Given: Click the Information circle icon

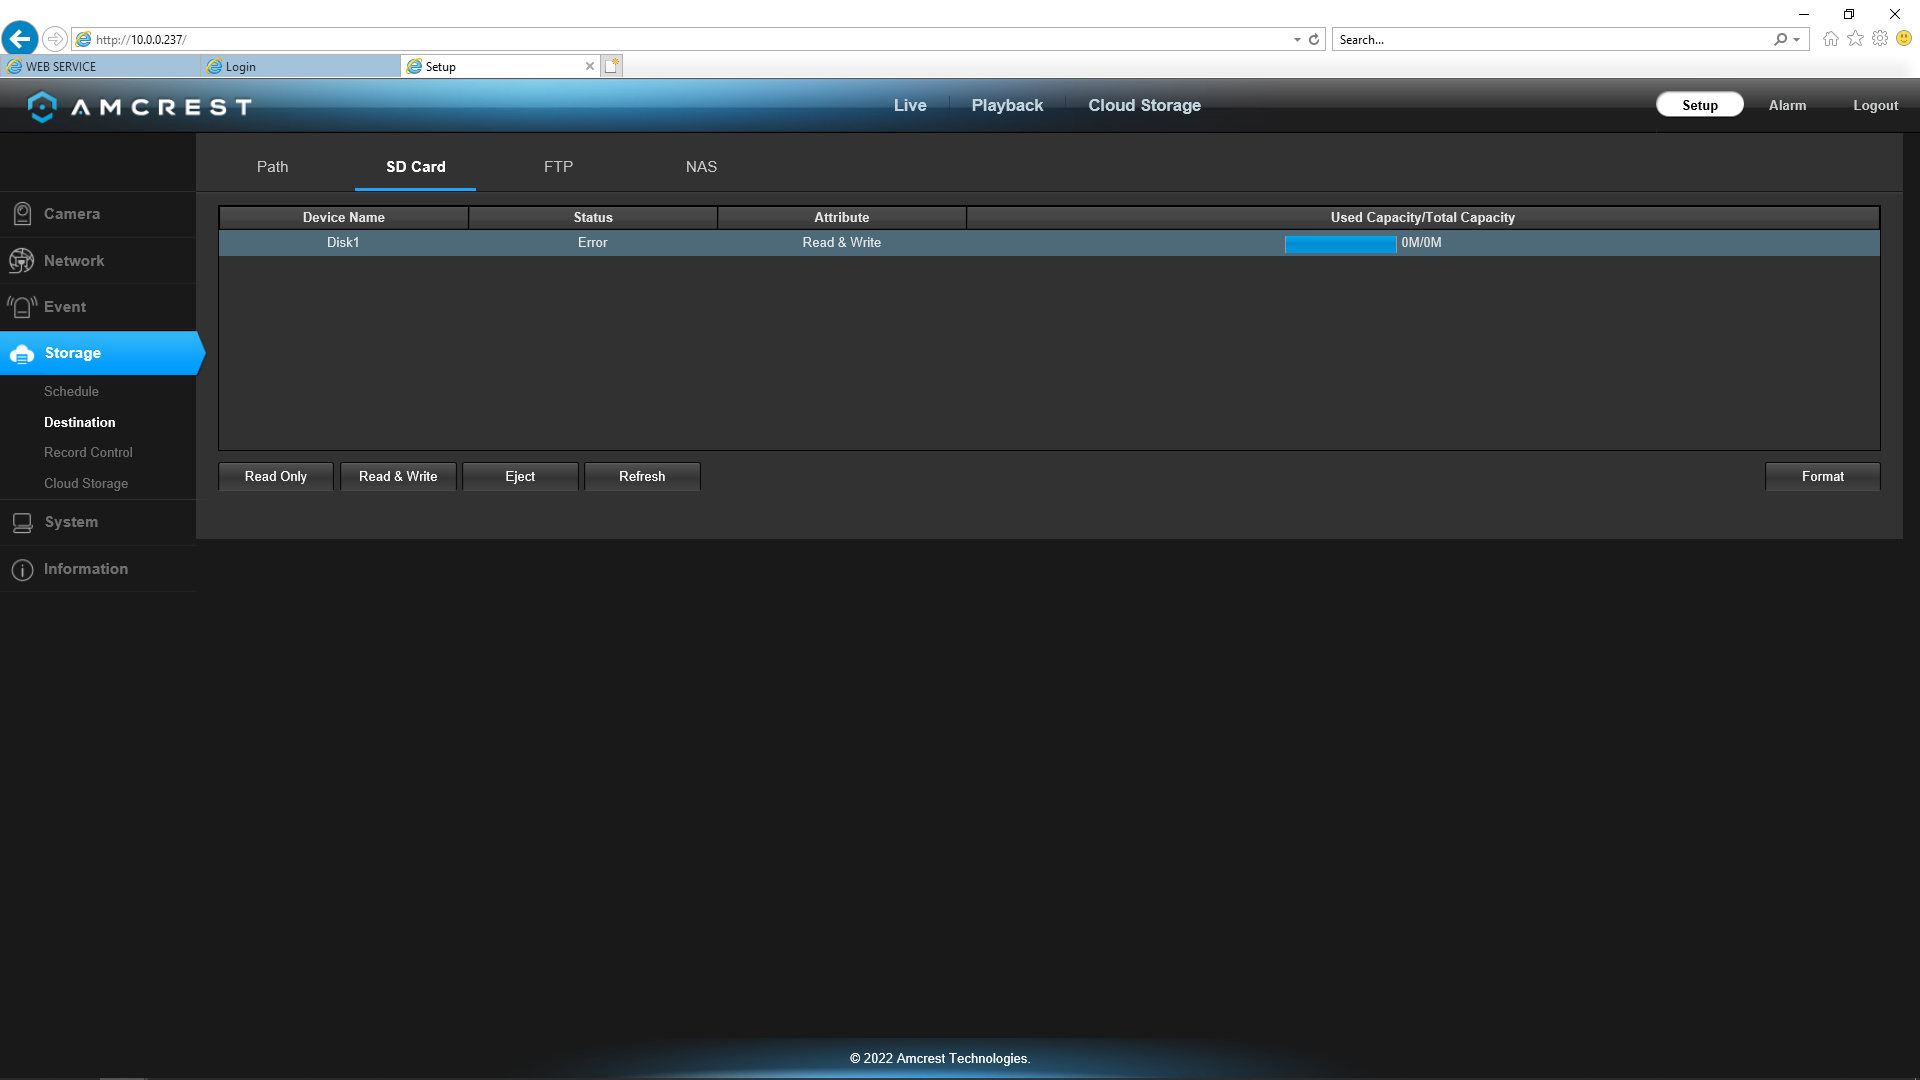Looking at the screenshot, I should point(22,570).
